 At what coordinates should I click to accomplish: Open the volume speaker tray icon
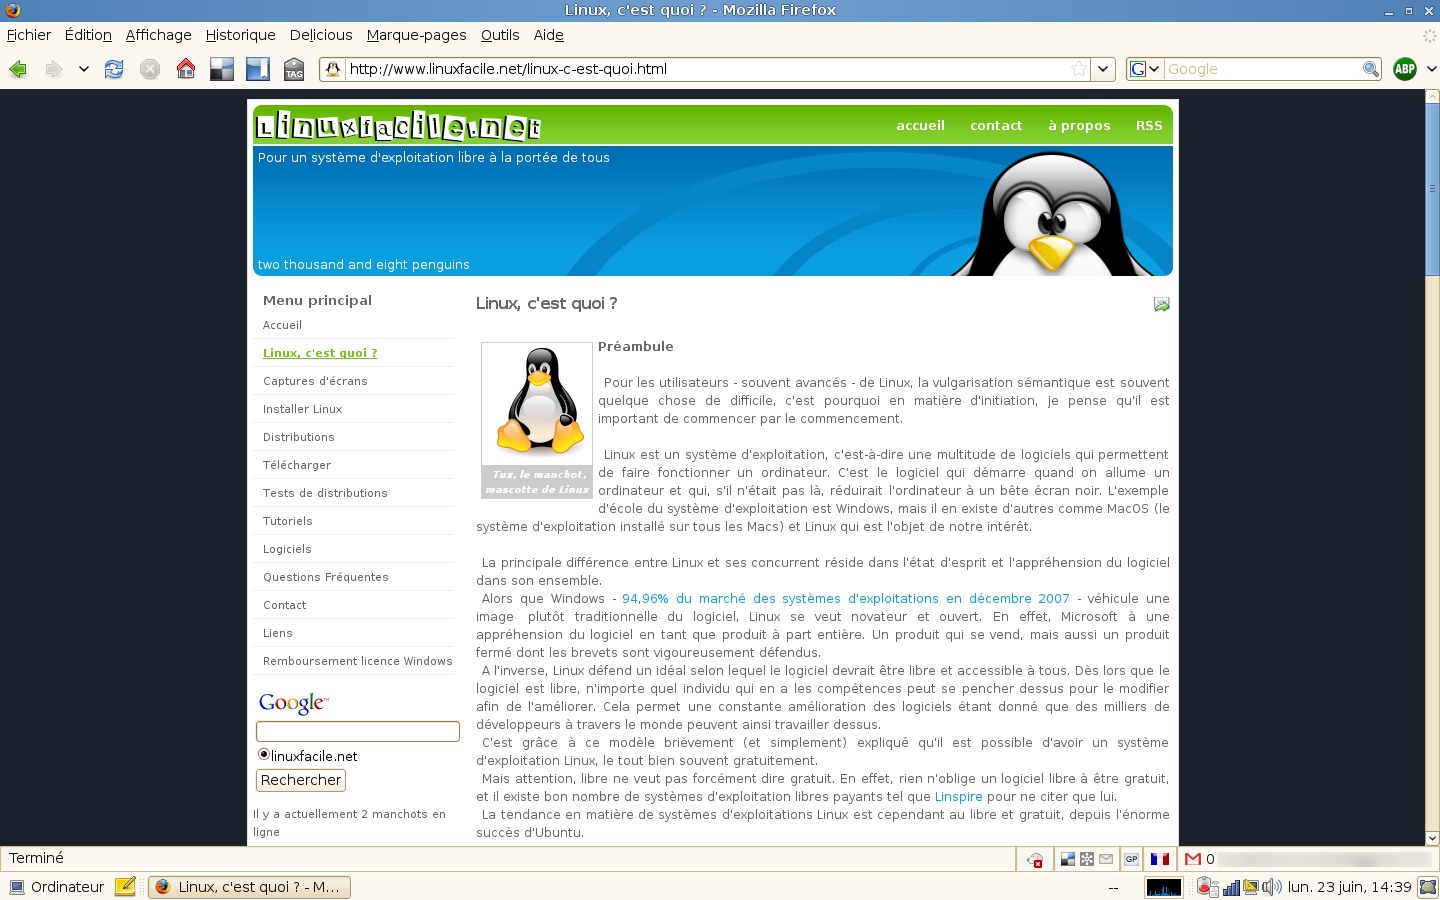[1271, 887]
